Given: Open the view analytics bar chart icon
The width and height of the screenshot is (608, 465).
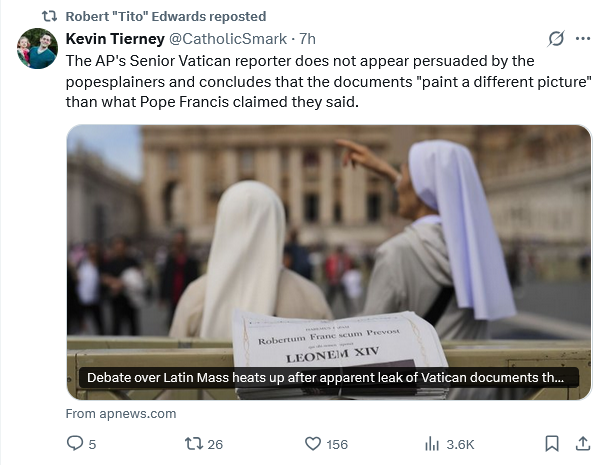Looking at the screenshot, I should pos(432,443).
